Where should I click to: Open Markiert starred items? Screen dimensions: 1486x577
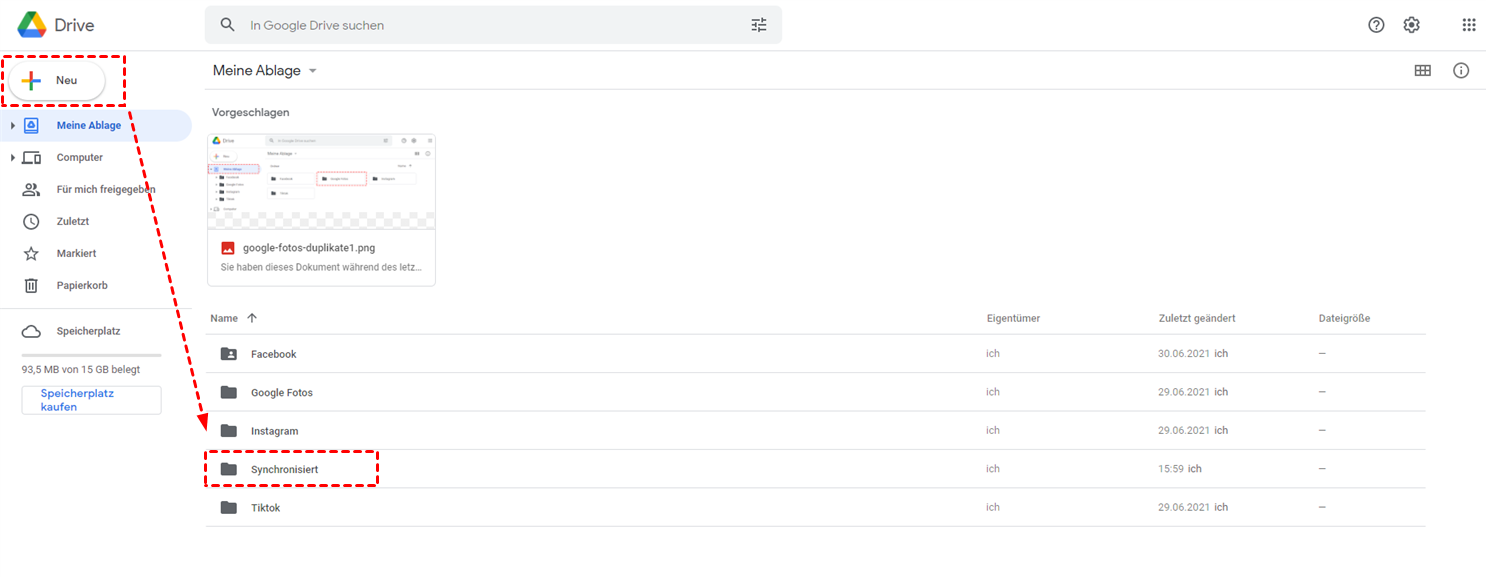tap(76, 253)
